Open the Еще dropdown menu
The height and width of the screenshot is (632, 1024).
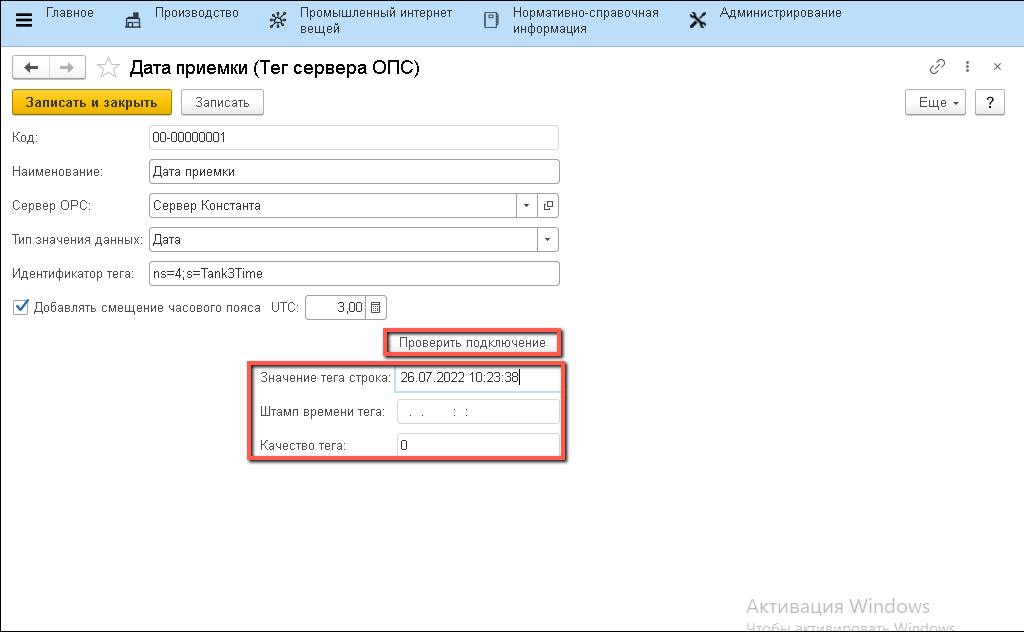pyautogui.click(x=935, y=102)
